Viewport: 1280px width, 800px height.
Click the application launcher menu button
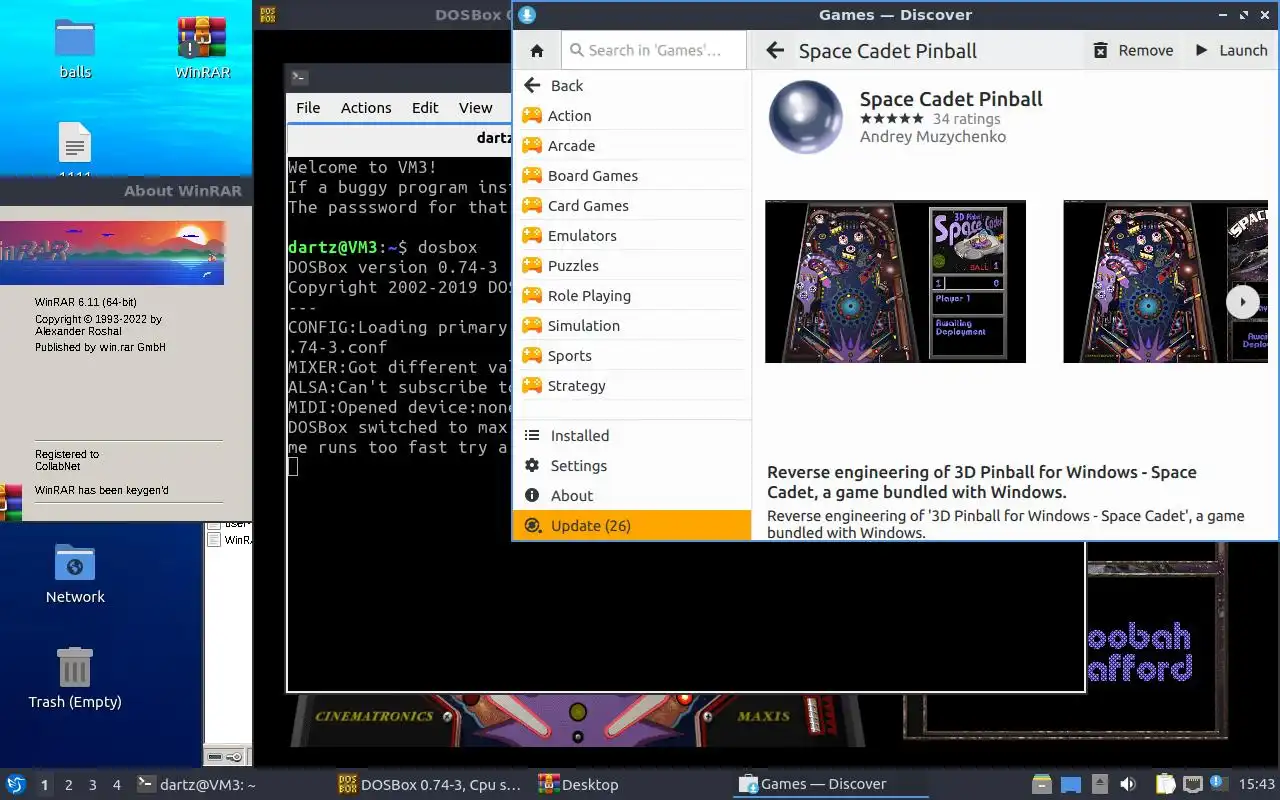pos(16,784)
